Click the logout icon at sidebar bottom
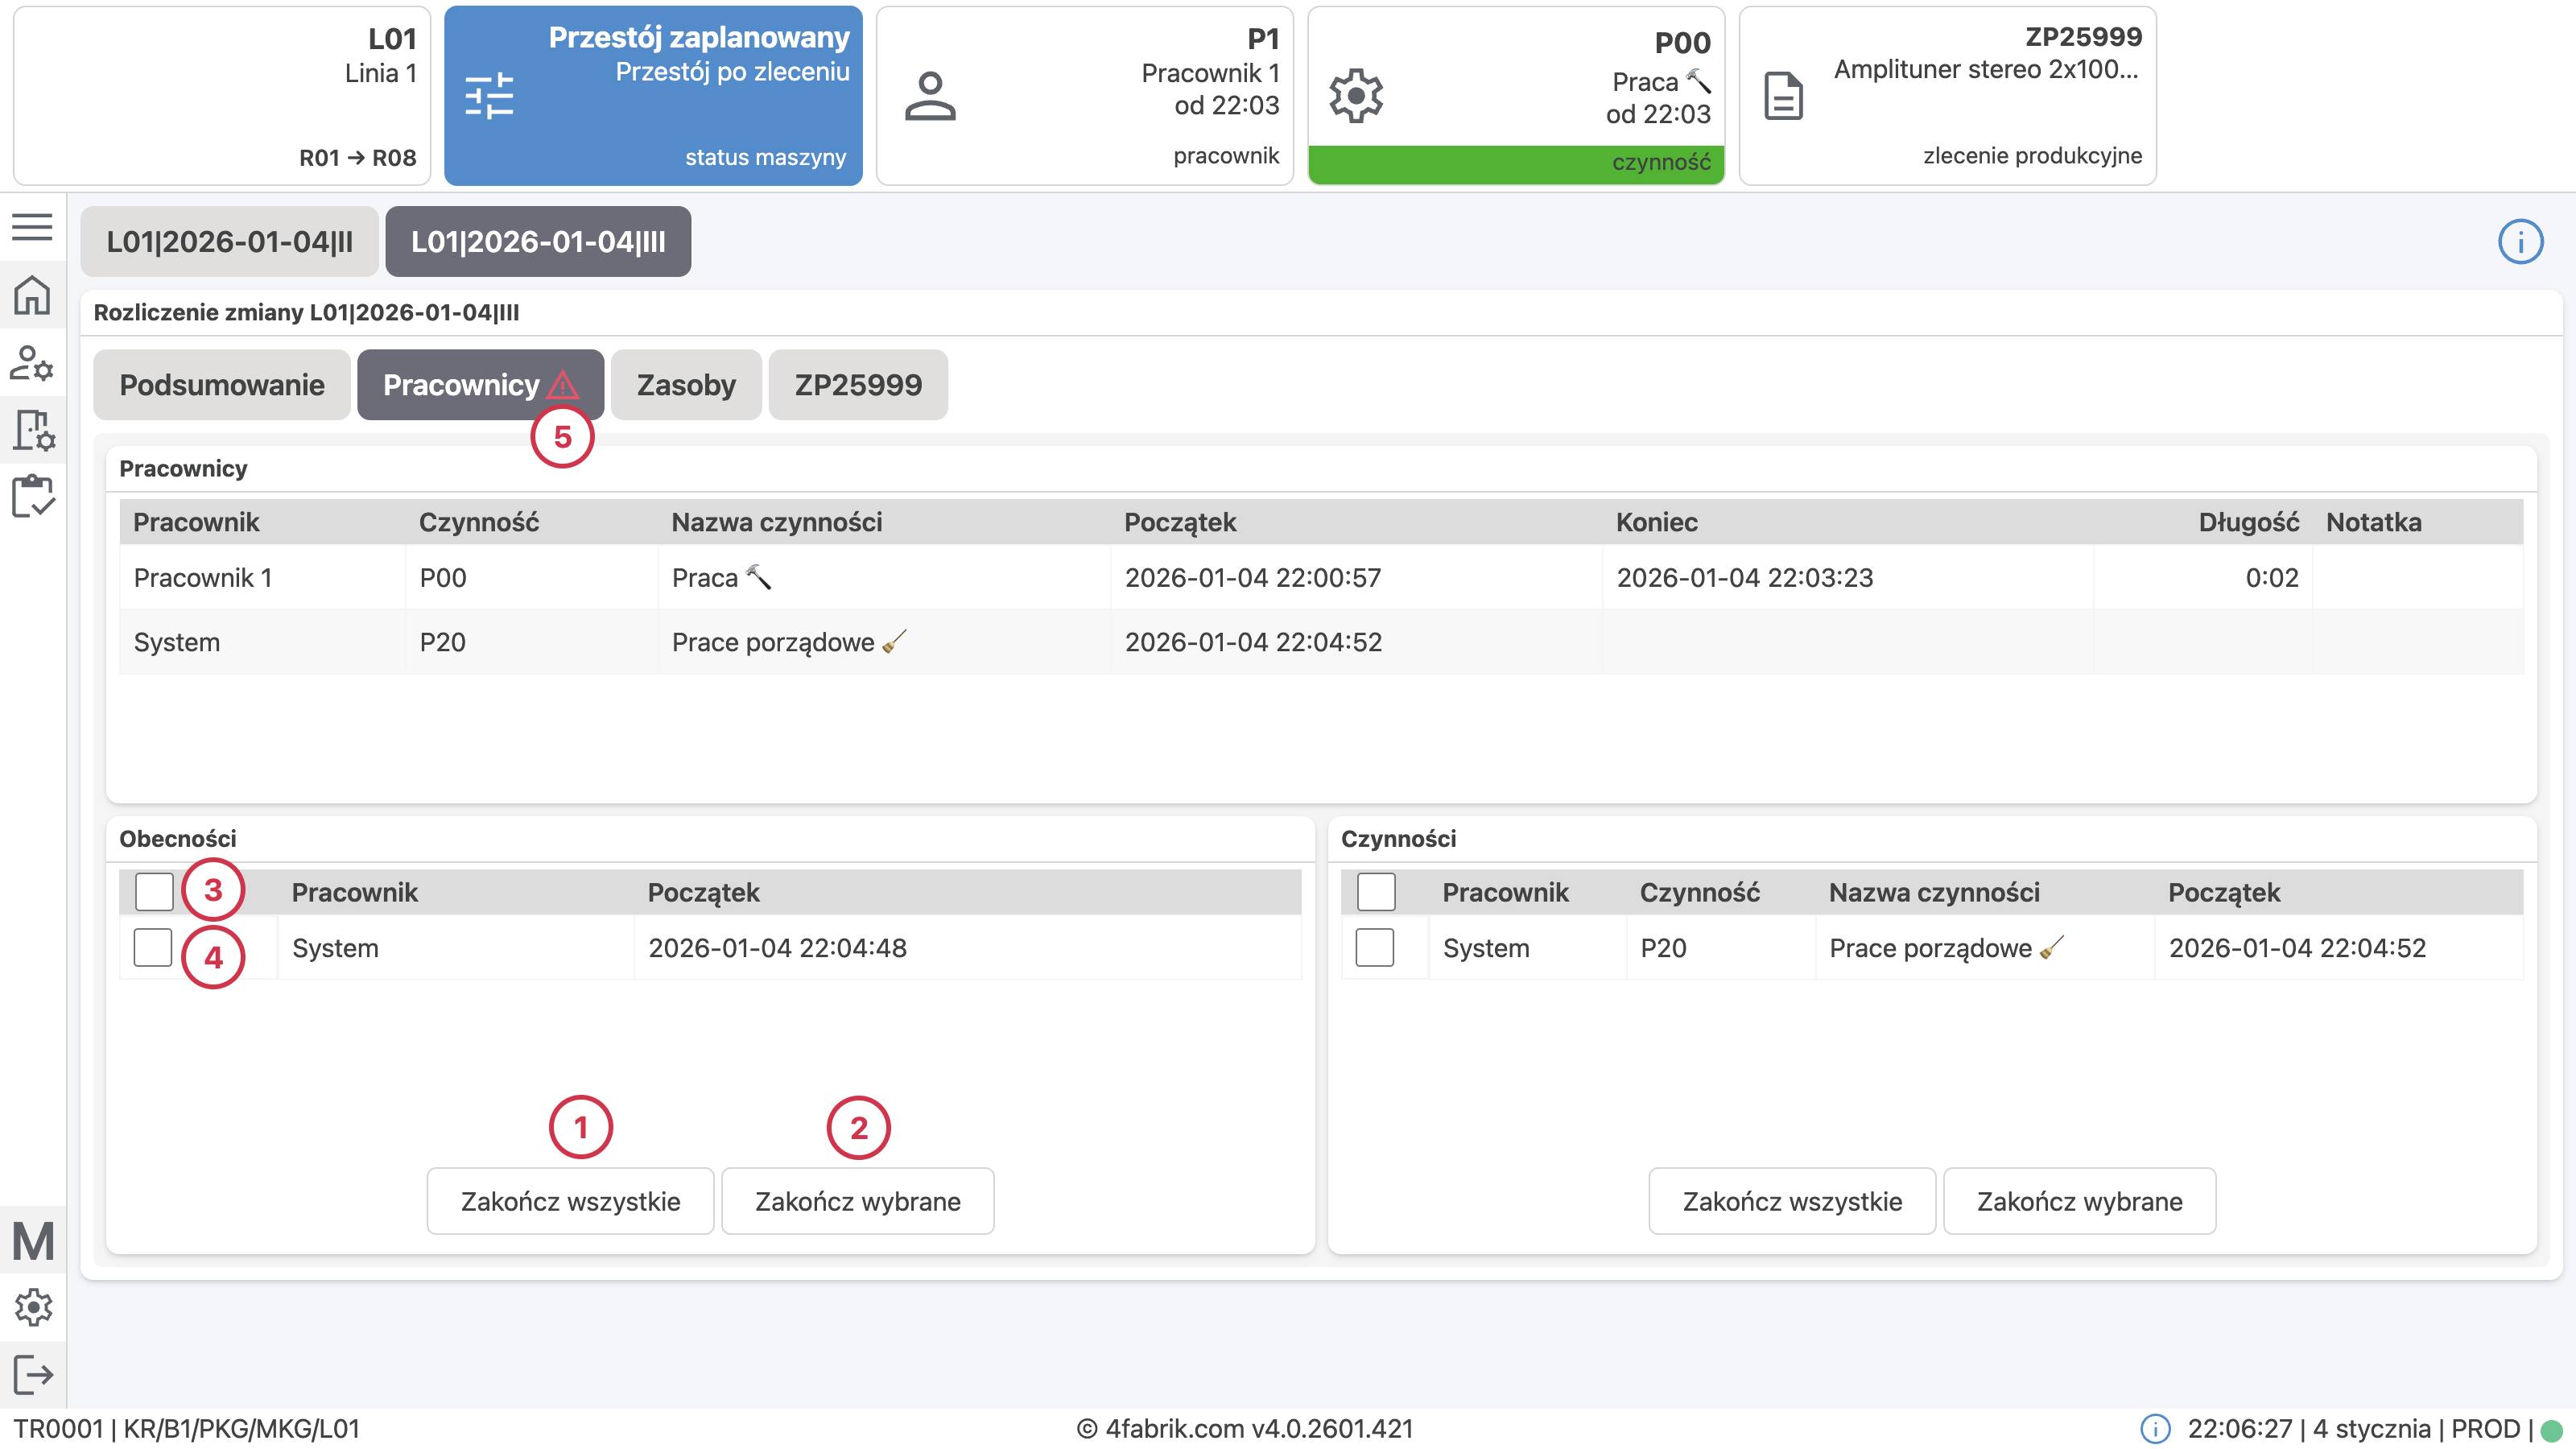The width and height of the screenshot is (2576, 1449). click(x=32, y=1374)
